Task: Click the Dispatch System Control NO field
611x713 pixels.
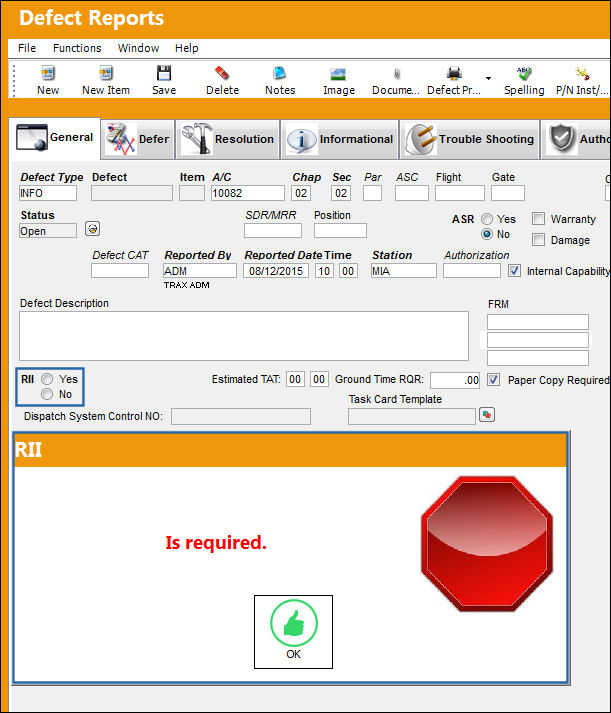Action: (241, 416)
